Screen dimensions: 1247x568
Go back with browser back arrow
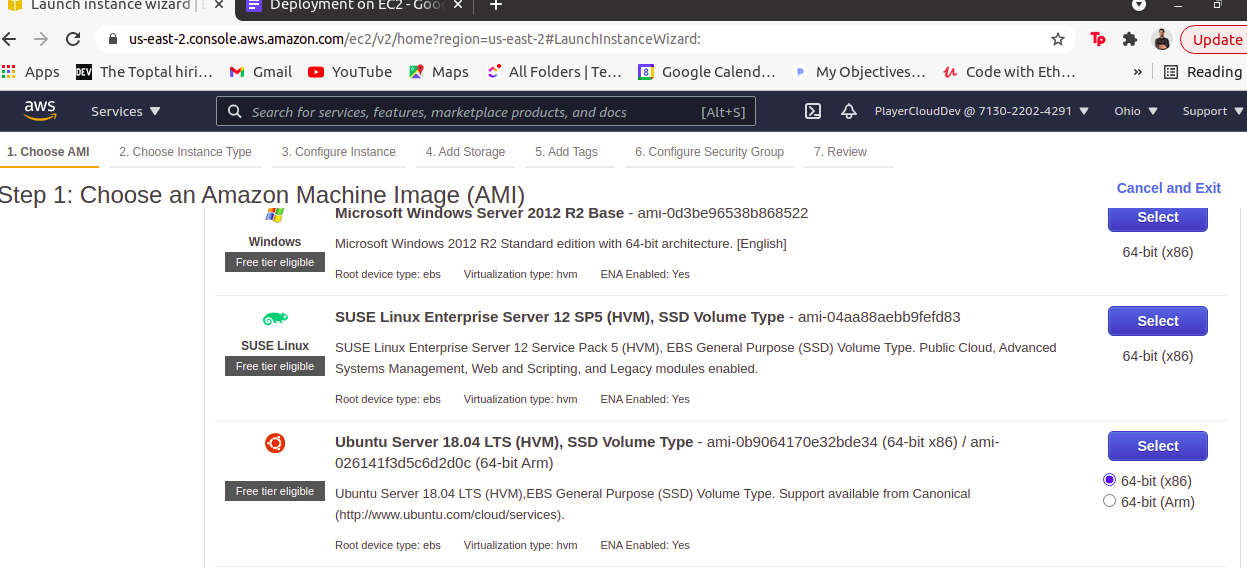10,39
